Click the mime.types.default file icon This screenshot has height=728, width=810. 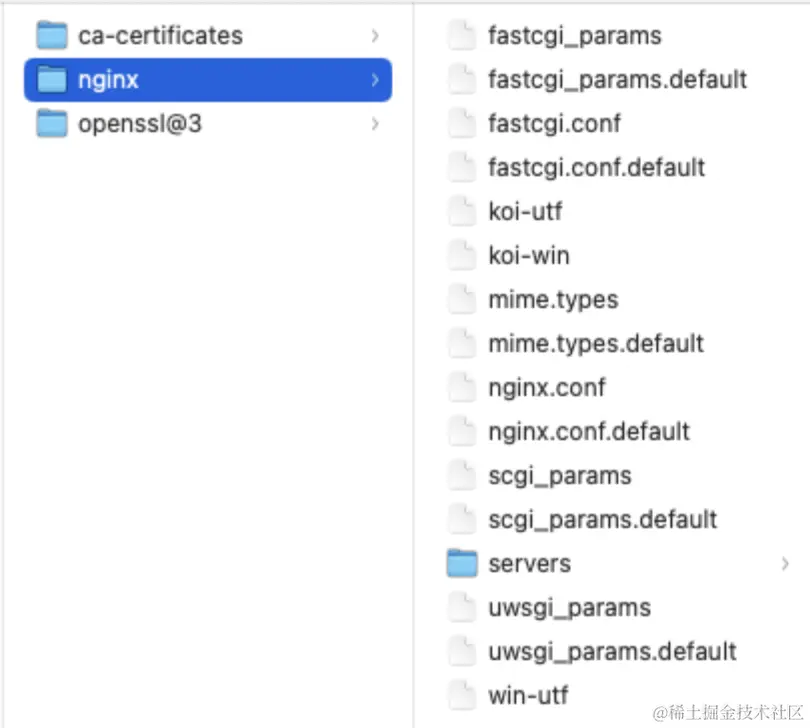pos(462,343)
